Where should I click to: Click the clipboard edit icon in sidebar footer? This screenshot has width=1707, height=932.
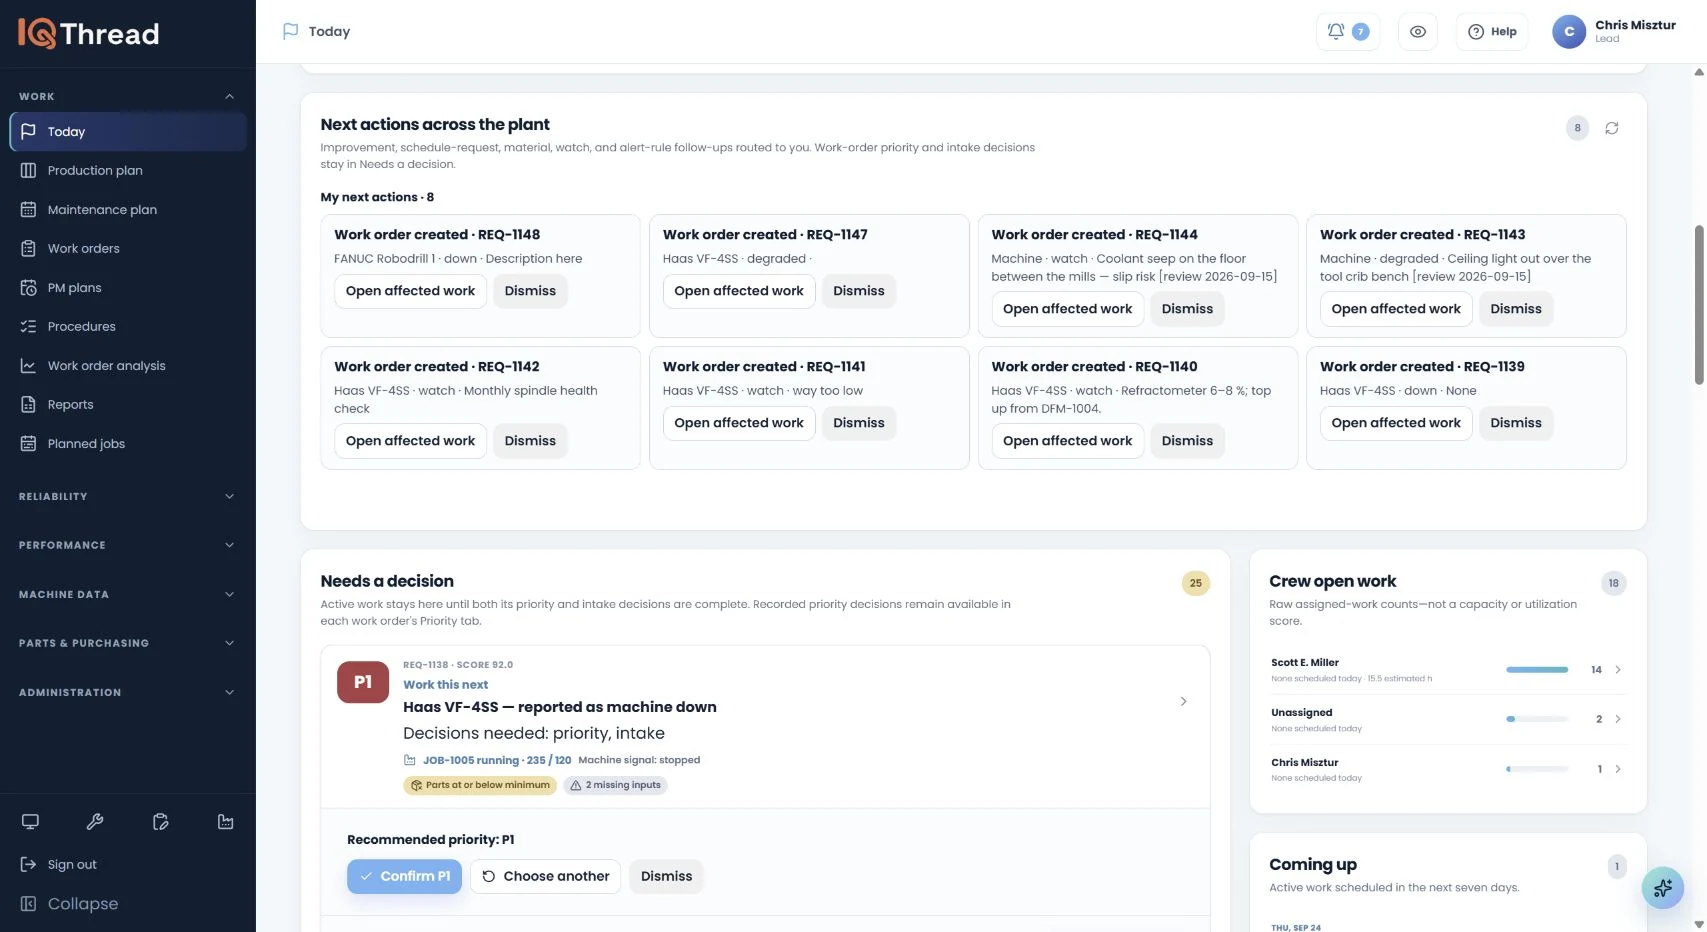(160, 822)
